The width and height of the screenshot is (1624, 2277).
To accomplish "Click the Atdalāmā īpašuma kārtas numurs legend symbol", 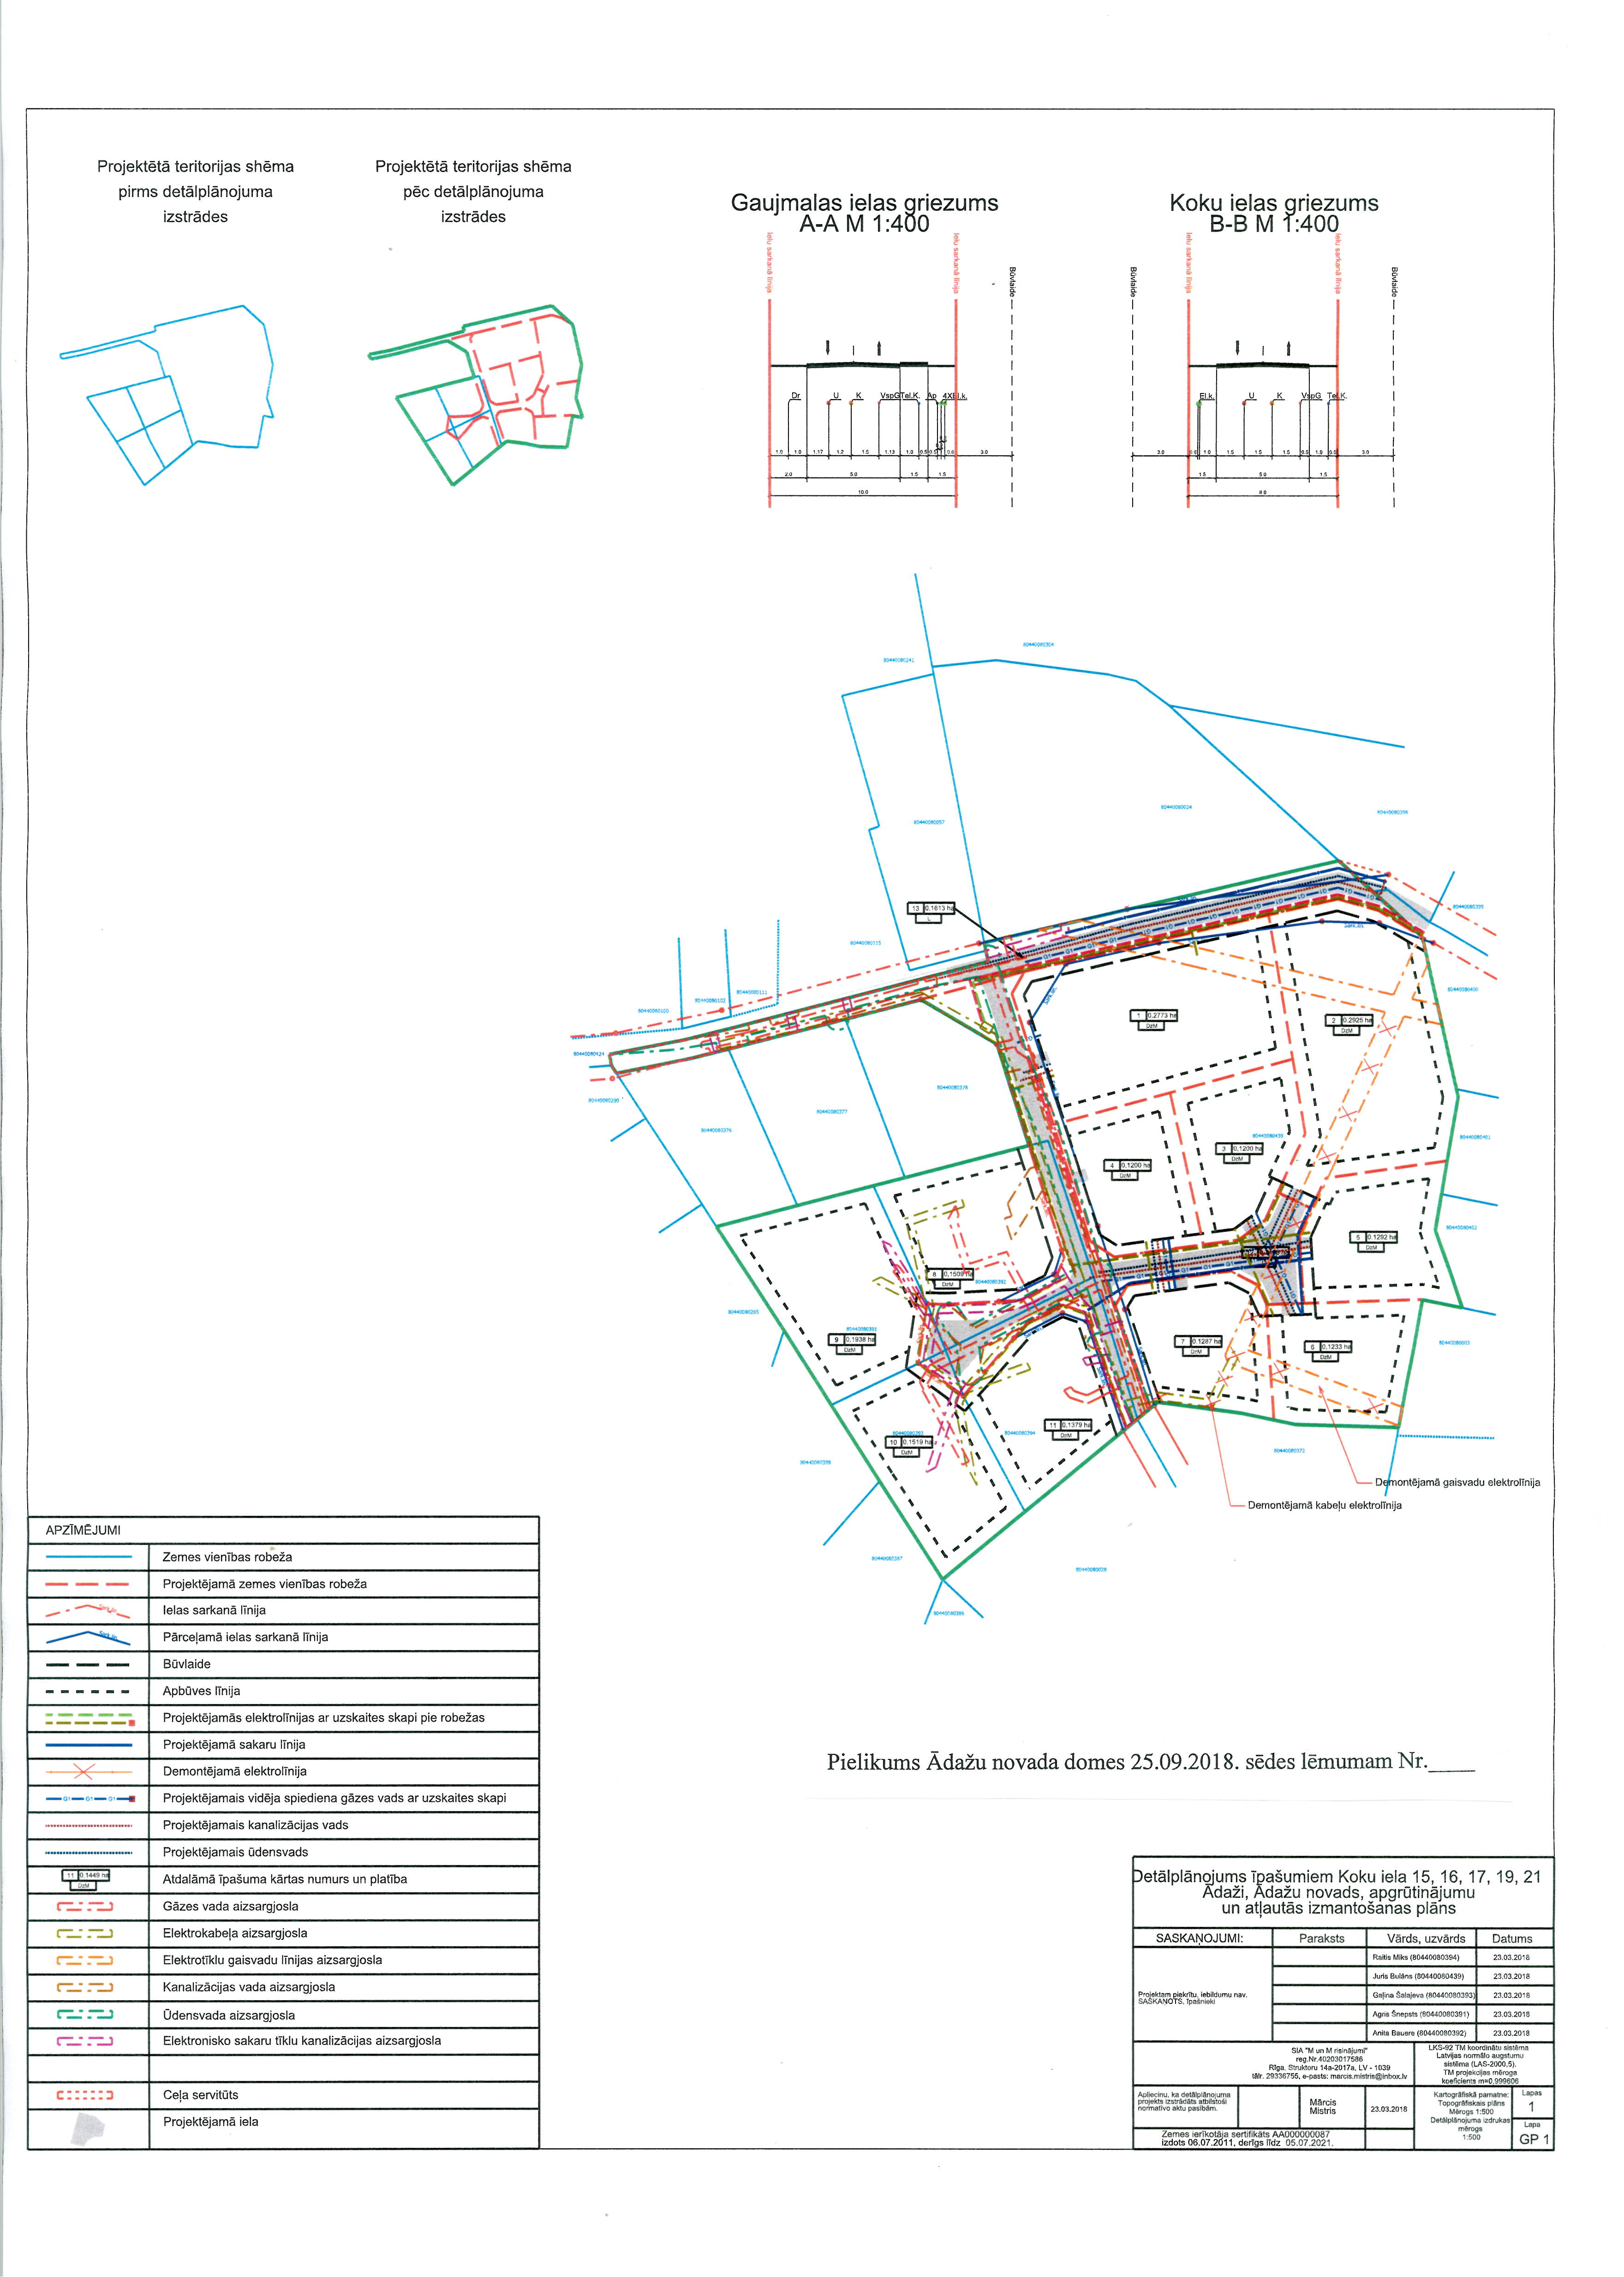I will click(x=86, y=1879).
